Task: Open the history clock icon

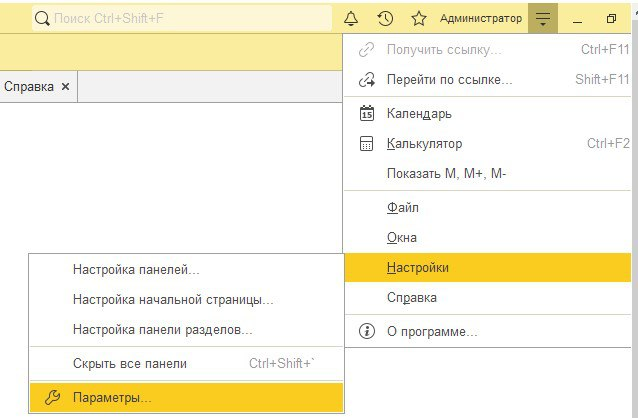Action: point(385,18)
